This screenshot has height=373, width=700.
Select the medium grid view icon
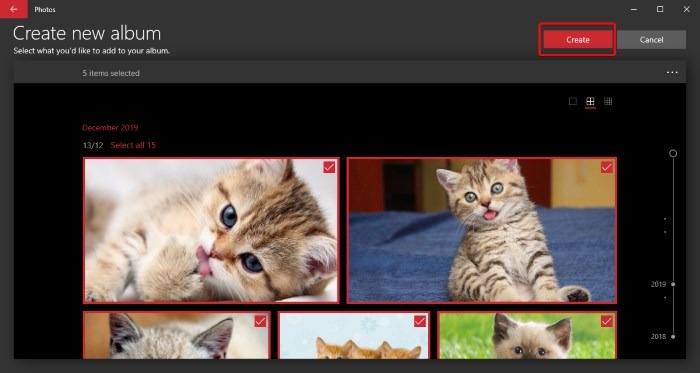[590, 102]
